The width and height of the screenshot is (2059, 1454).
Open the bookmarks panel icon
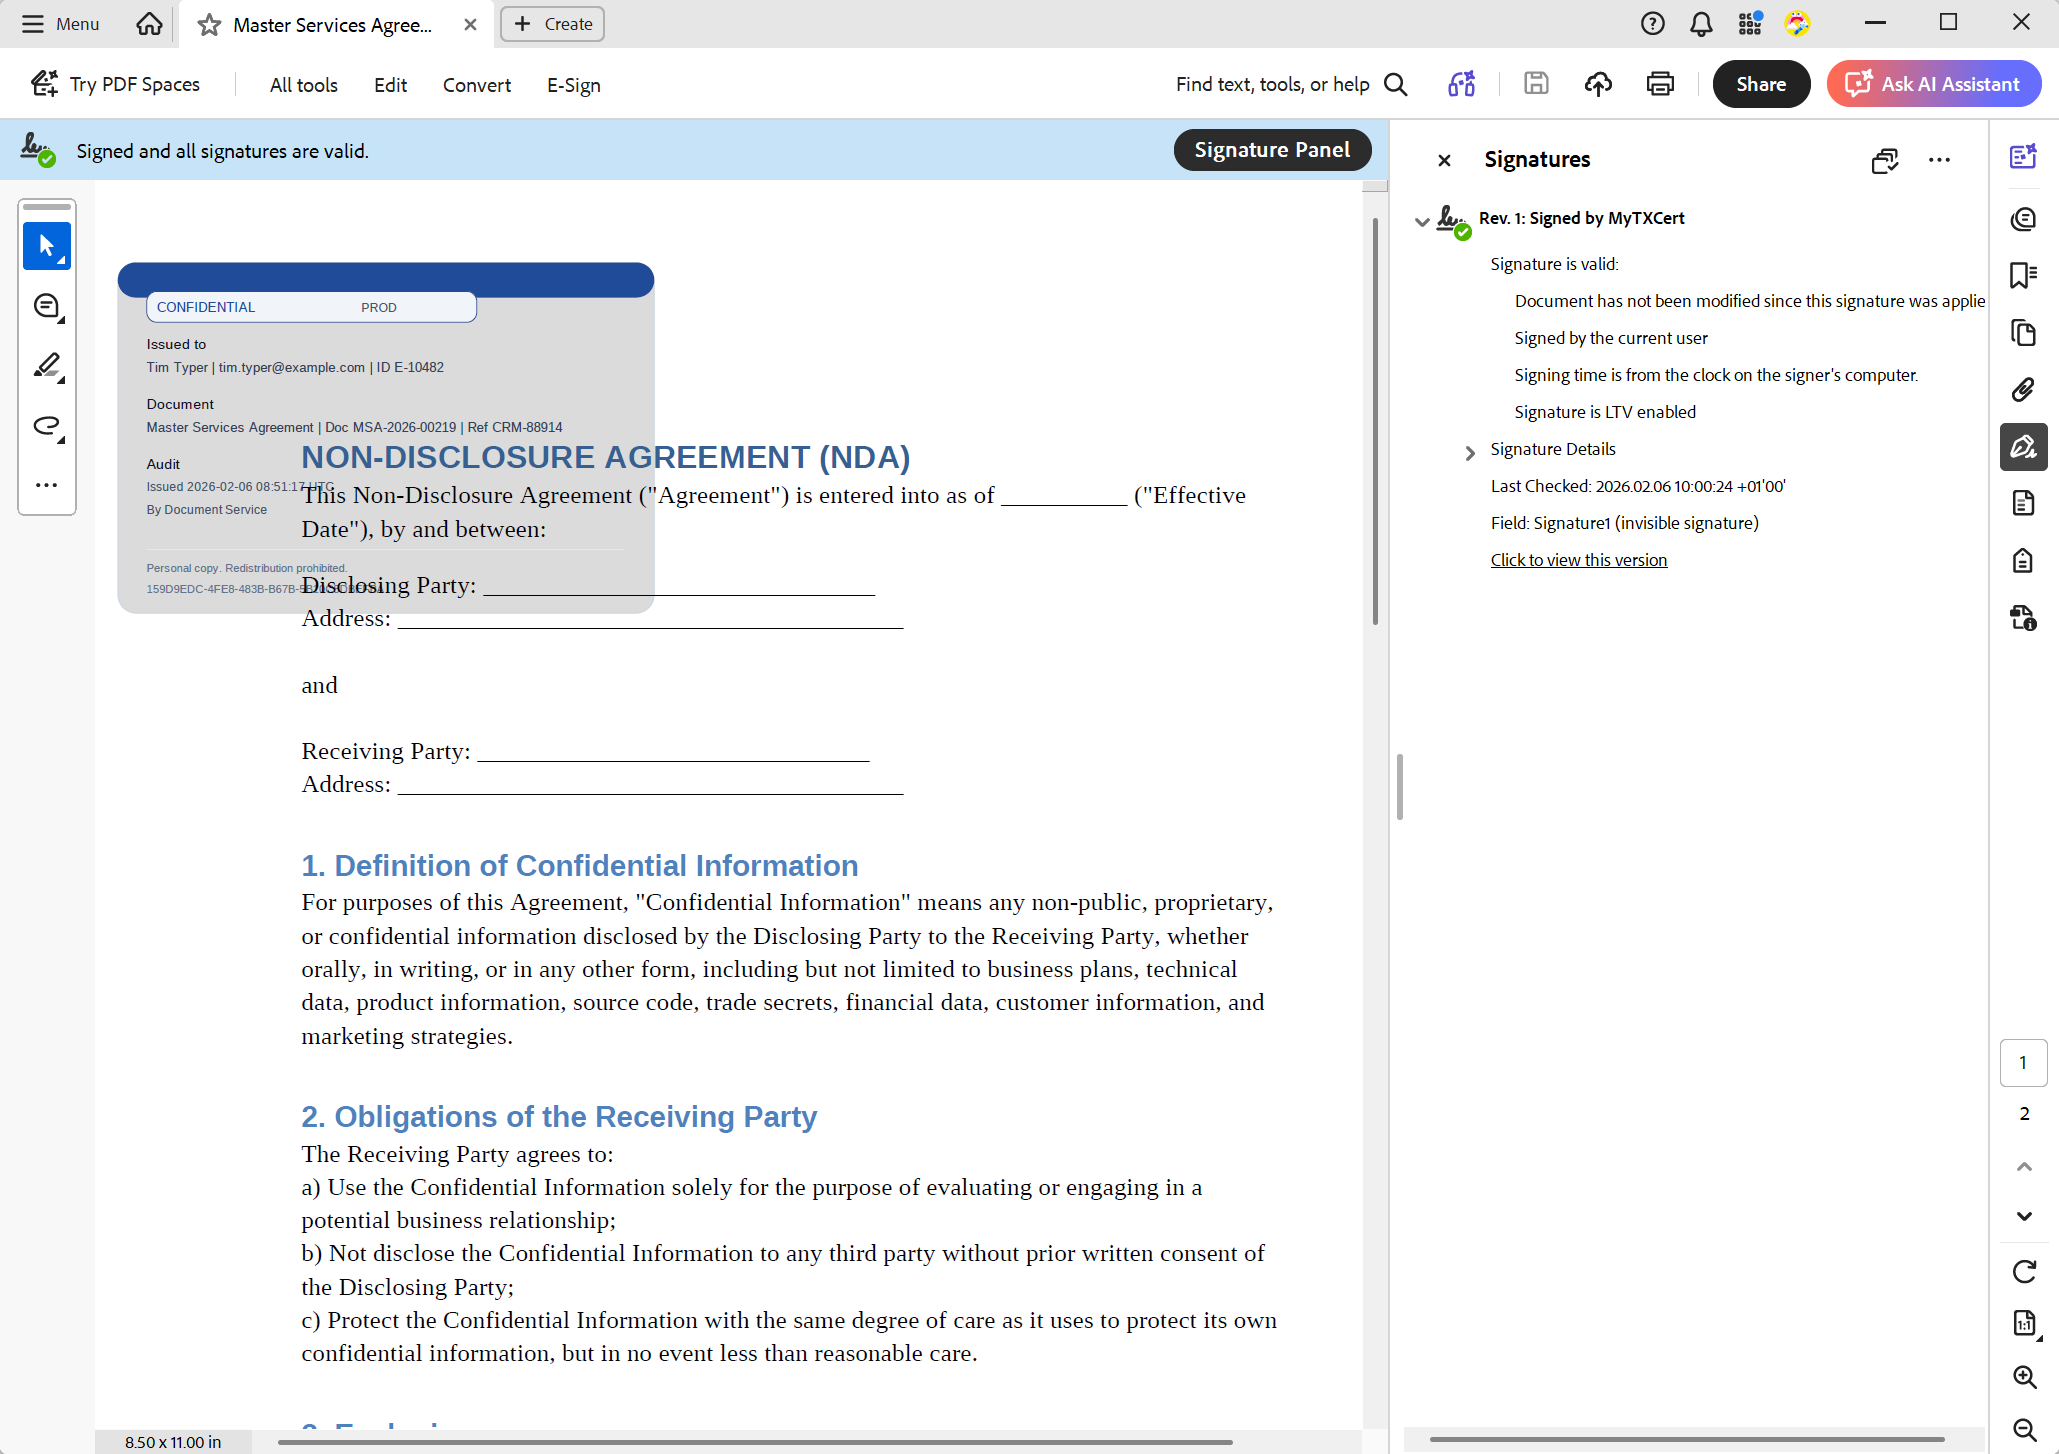coord(2023,275)
